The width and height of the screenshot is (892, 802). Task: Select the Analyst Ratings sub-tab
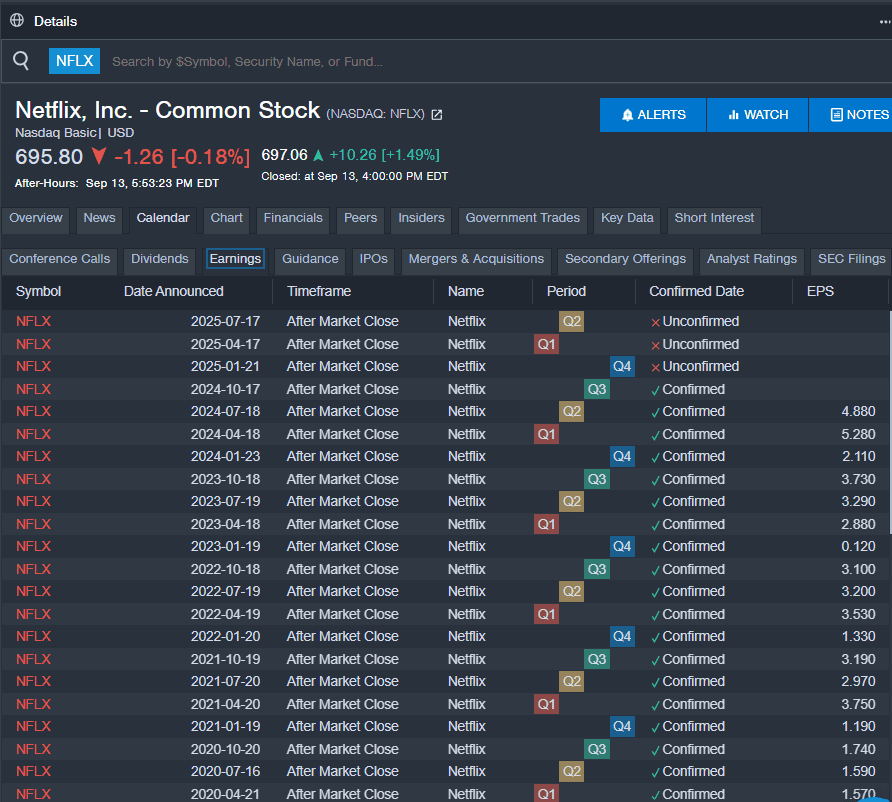point(752,259)
